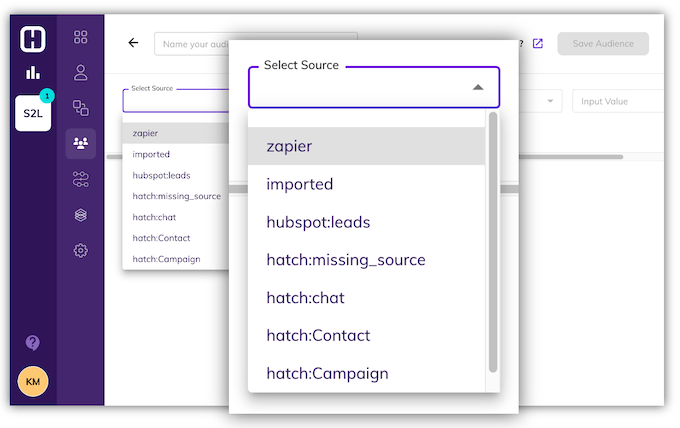Focus the Input Value text field
The width and height of the screenshot is (680, 428).
618,101
